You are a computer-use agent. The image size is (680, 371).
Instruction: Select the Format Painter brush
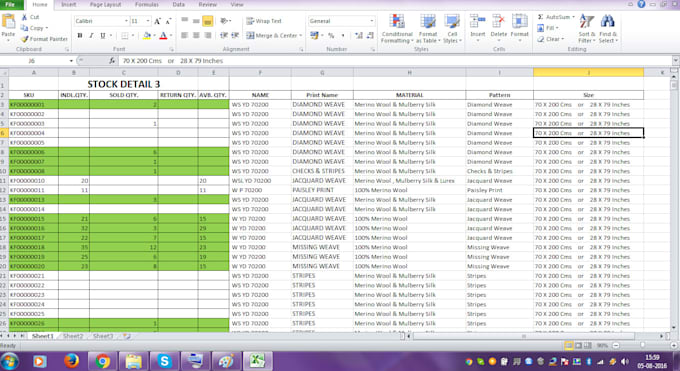[x=25, y=39]
